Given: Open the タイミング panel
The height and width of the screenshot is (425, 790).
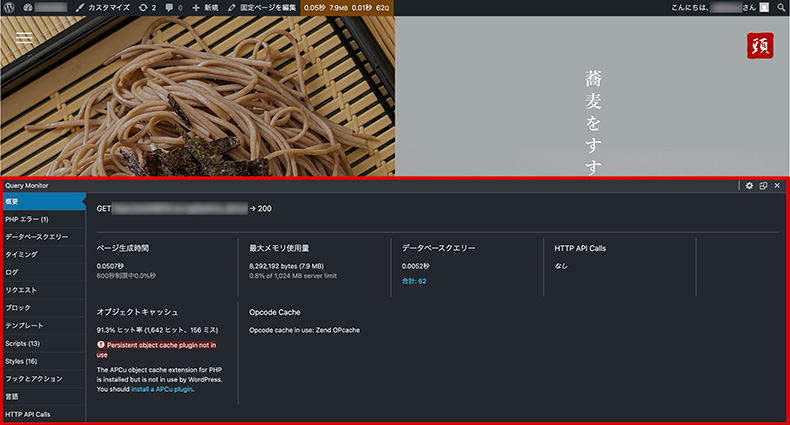Looking at the screenshot, I should pyautogui.click(x=44, y=255).
